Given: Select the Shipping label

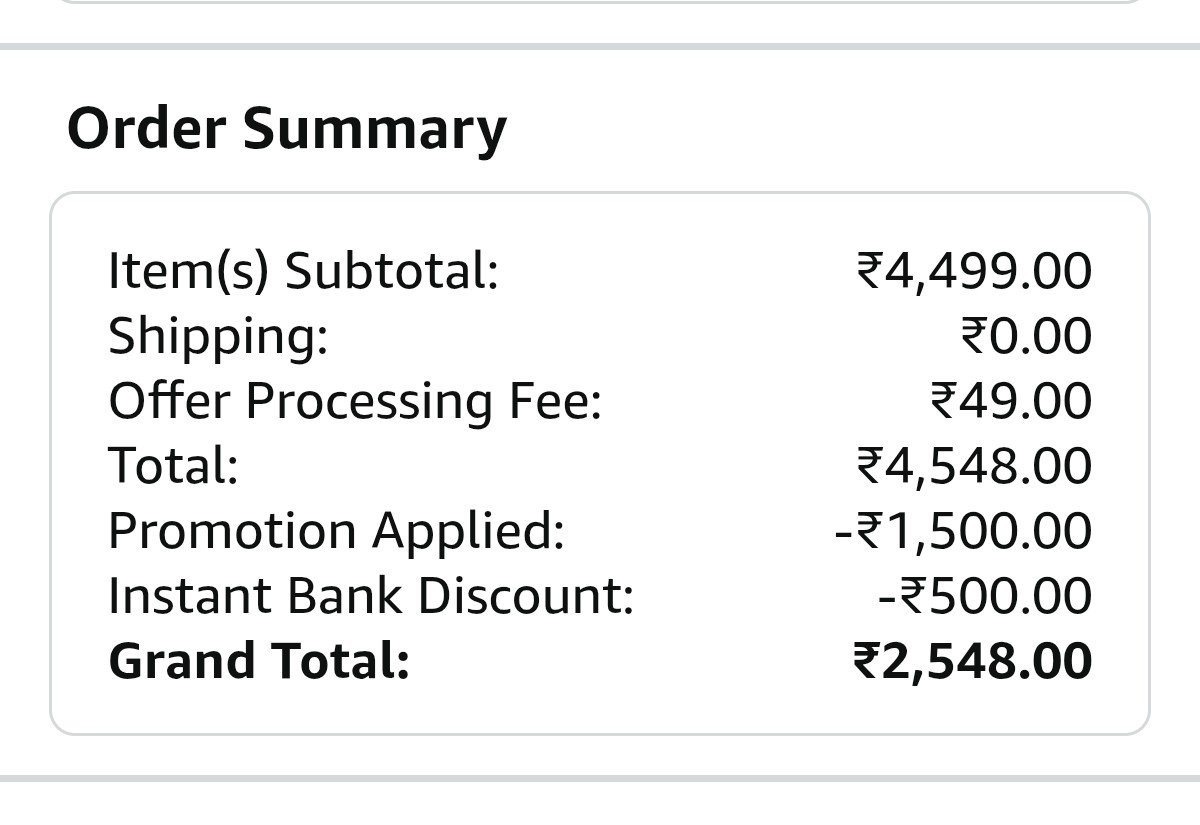Looking at the screenshot, I should (218, 335).
